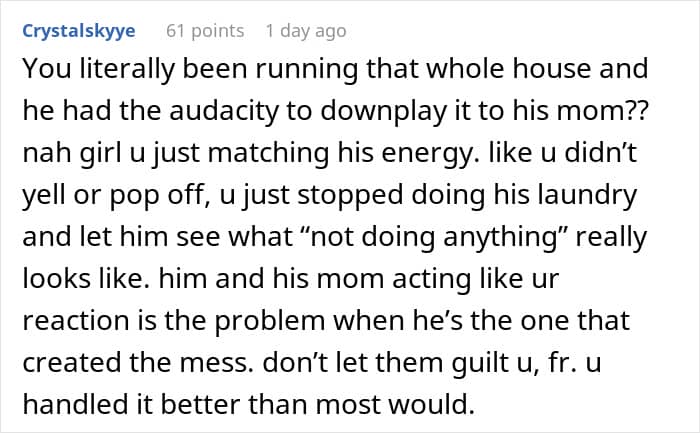This screenshot has width=700, height=433.
Task: Click the phrase "pop off" in the comment
Action: (x=159, y=196)
